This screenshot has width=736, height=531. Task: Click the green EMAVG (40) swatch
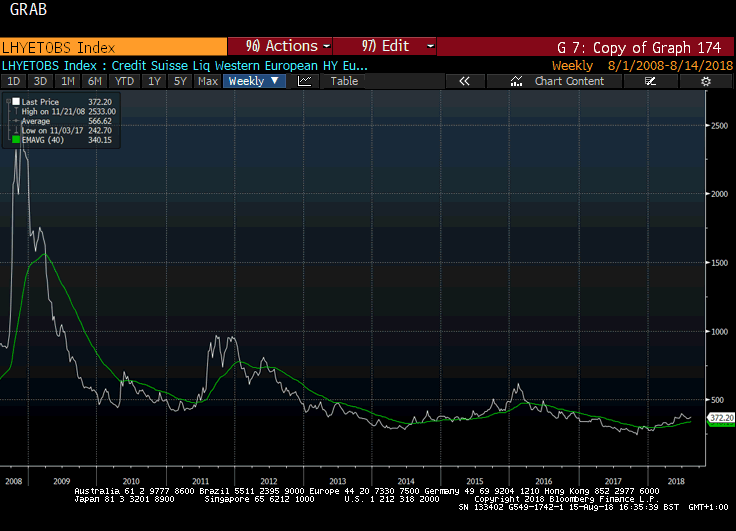click(x=16, y=140)
